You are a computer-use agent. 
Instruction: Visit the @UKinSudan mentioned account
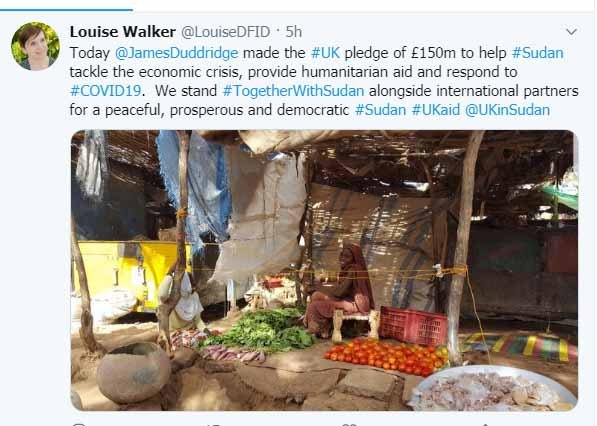click(x=507, y=110)
